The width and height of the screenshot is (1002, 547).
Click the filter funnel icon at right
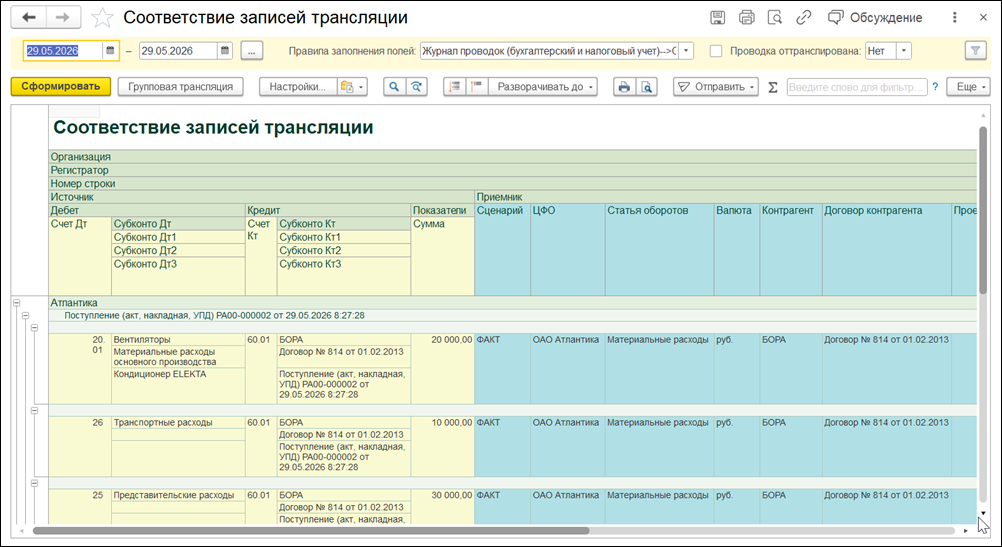[975, 51]
